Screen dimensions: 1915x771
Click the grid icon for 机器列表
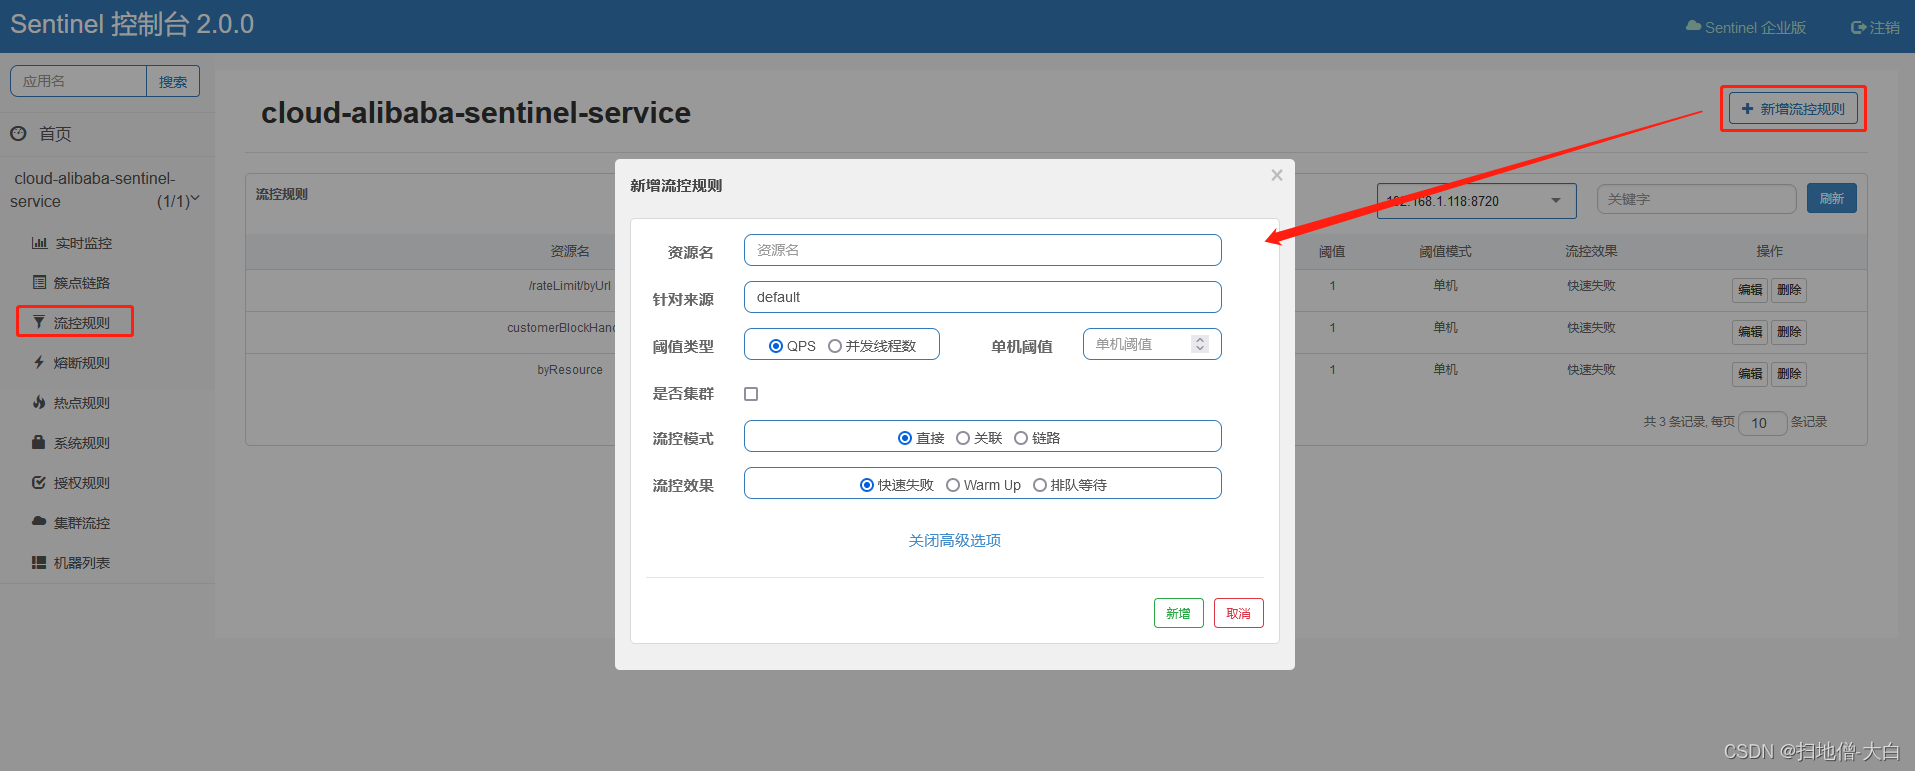[x=39, y=562]
